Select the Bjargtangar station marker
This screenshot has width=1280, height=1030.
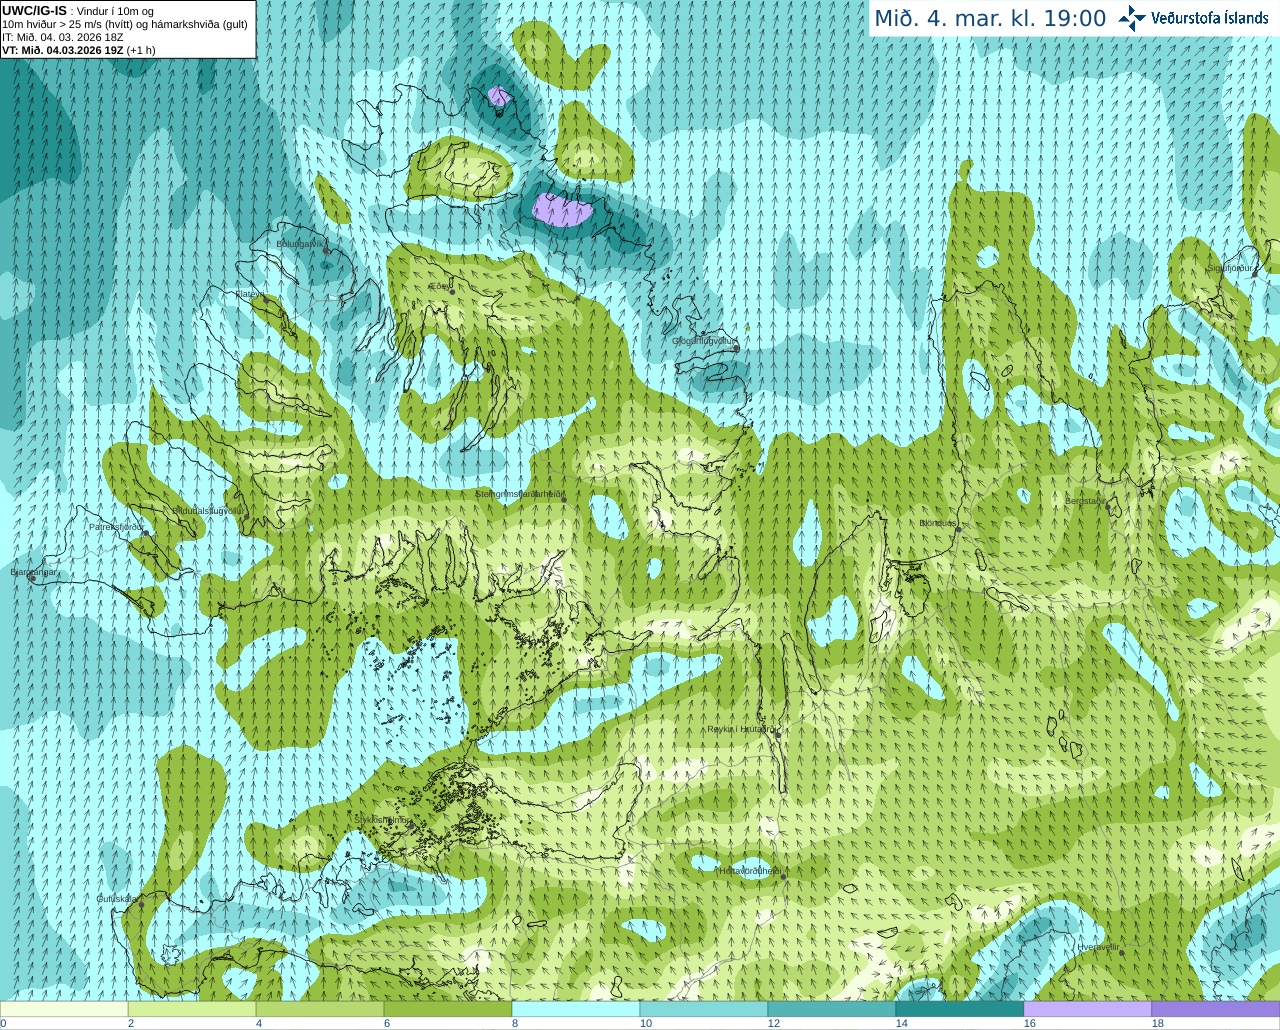coord(32,578)
